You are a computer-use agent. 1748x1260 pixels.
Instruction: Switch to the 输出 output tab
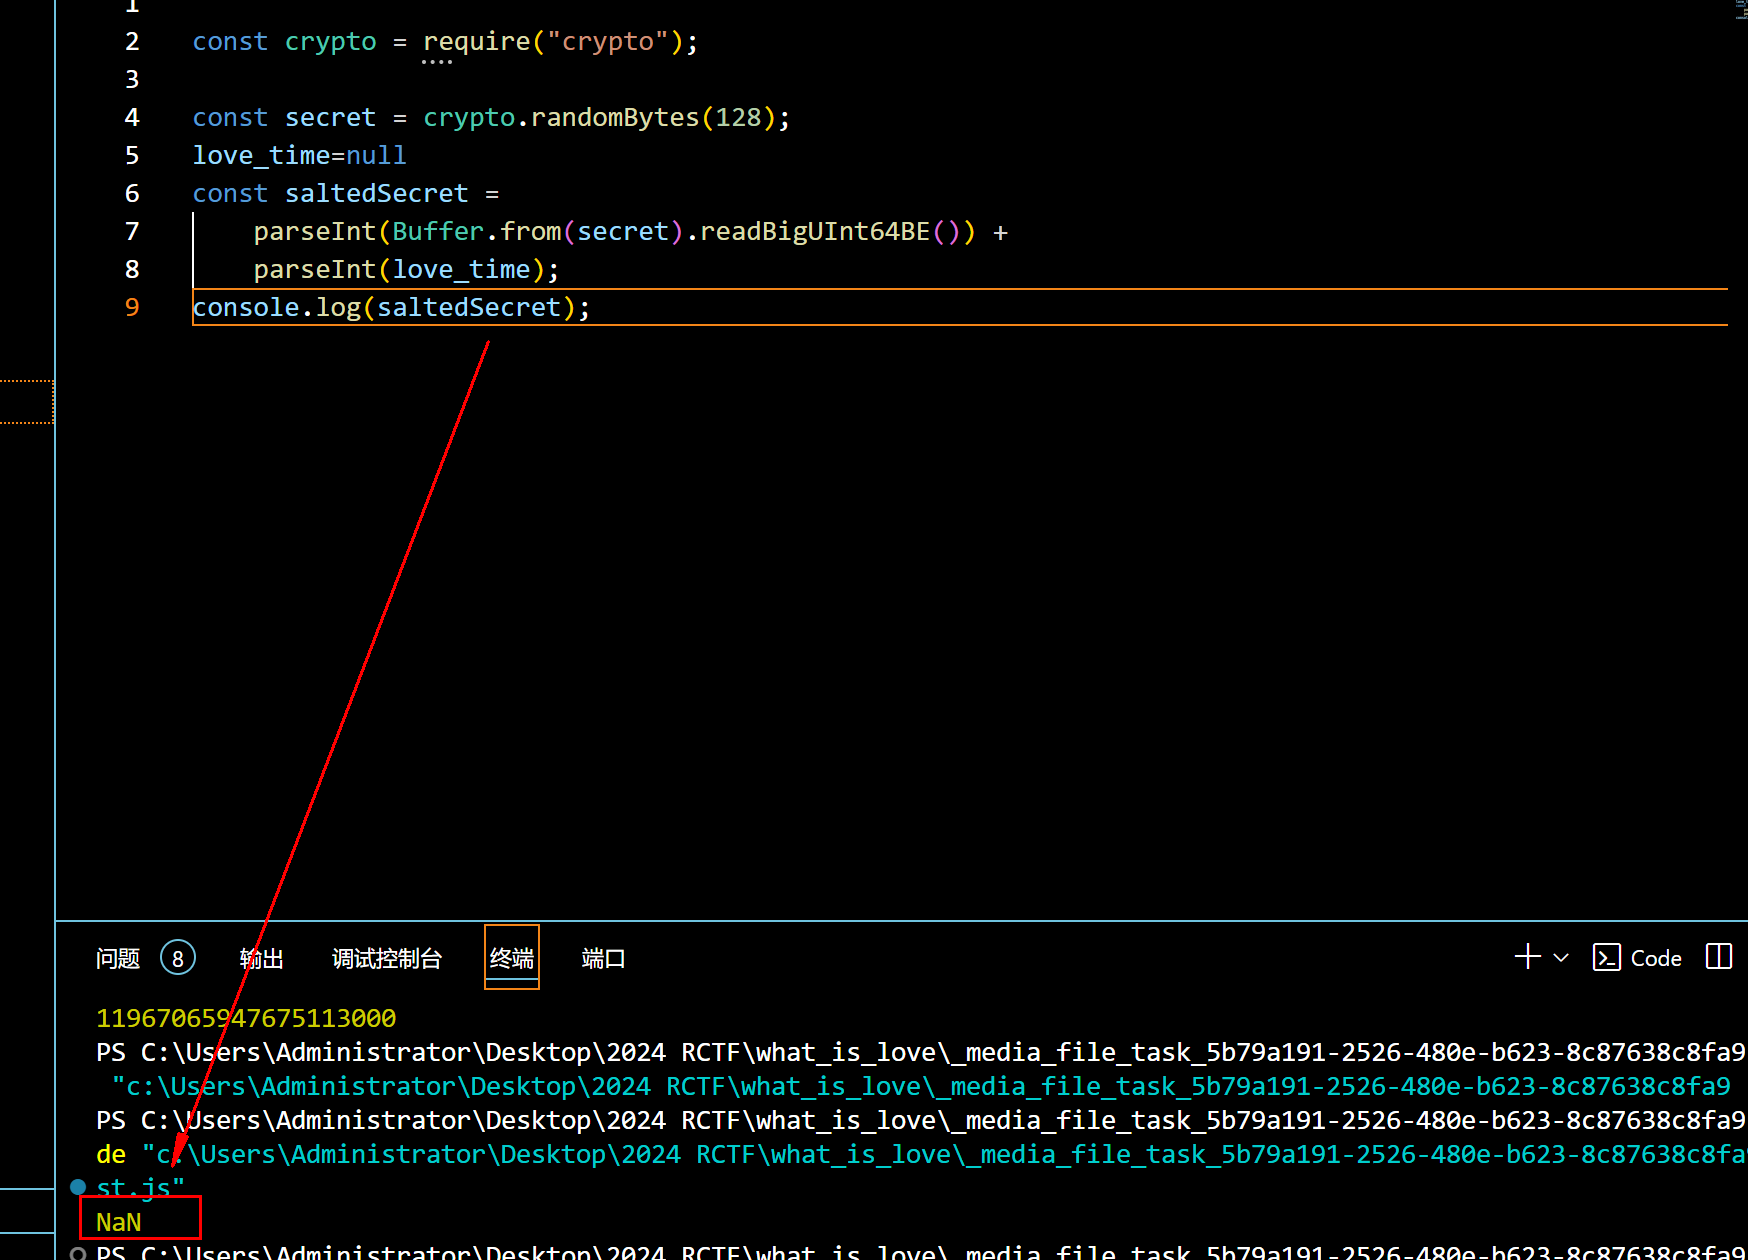coord(262,958)
